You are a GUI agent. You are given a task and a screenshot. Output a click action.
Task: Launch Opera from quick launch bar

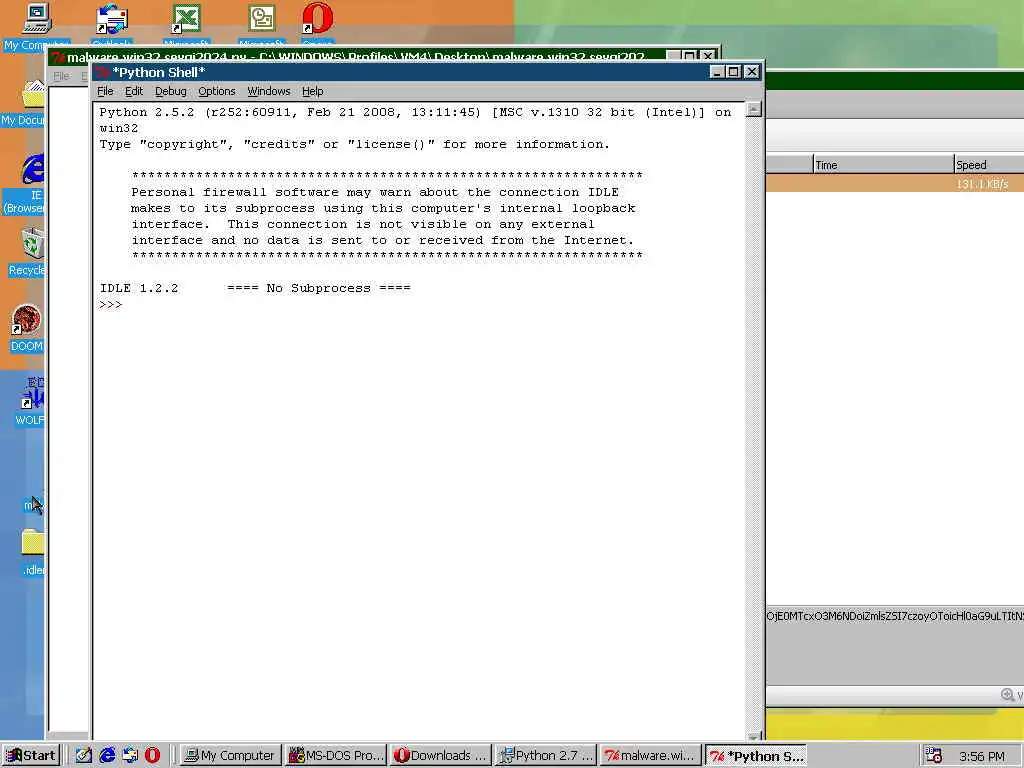click(x=152, y=756)
